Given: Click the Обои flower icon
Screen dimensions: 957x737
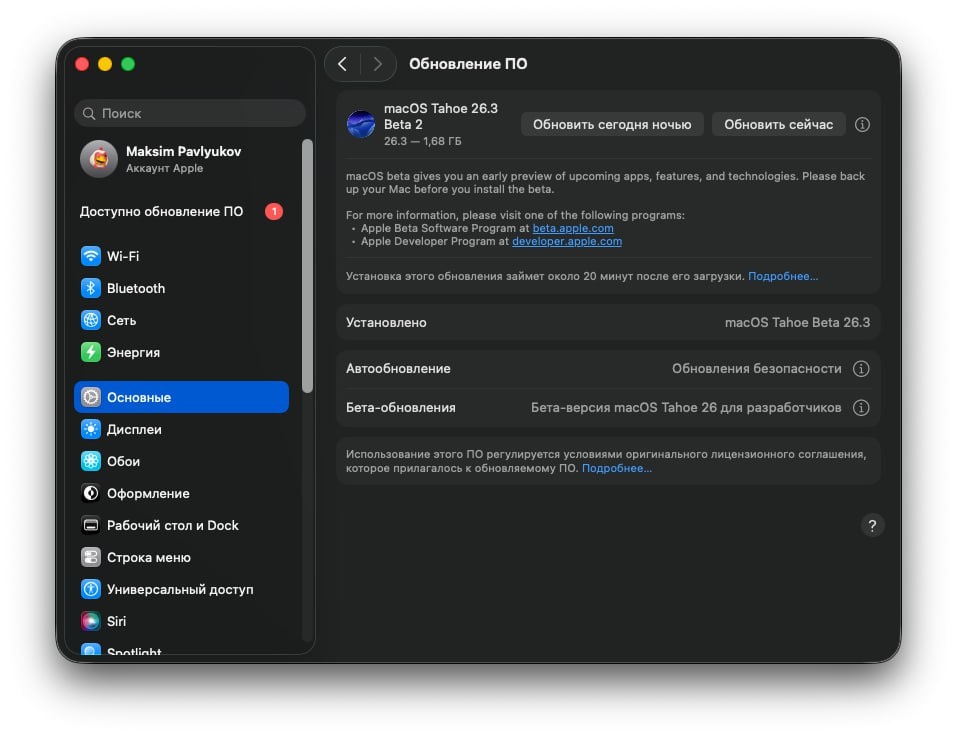Looking at the screenshot, I should [x=91, y=461].
